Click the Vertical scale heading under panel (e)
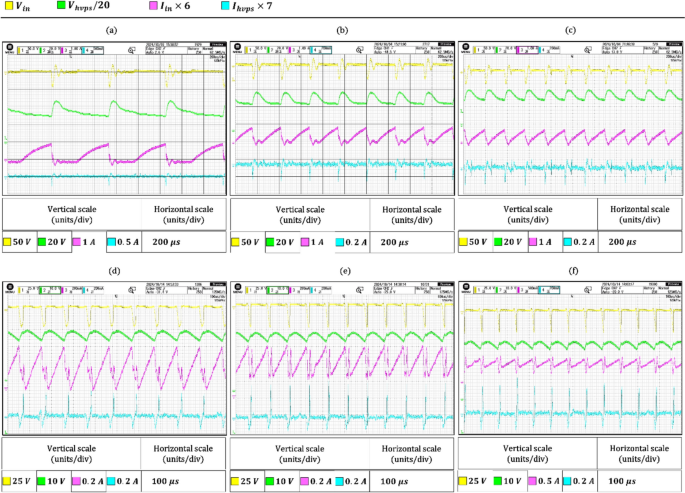 [300, 454]
